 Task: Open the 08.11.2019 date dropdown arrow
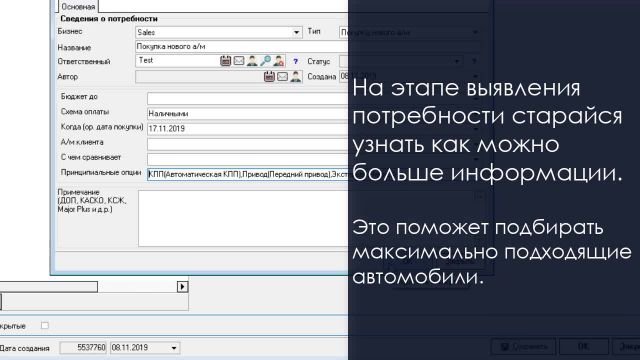(174, 348)
